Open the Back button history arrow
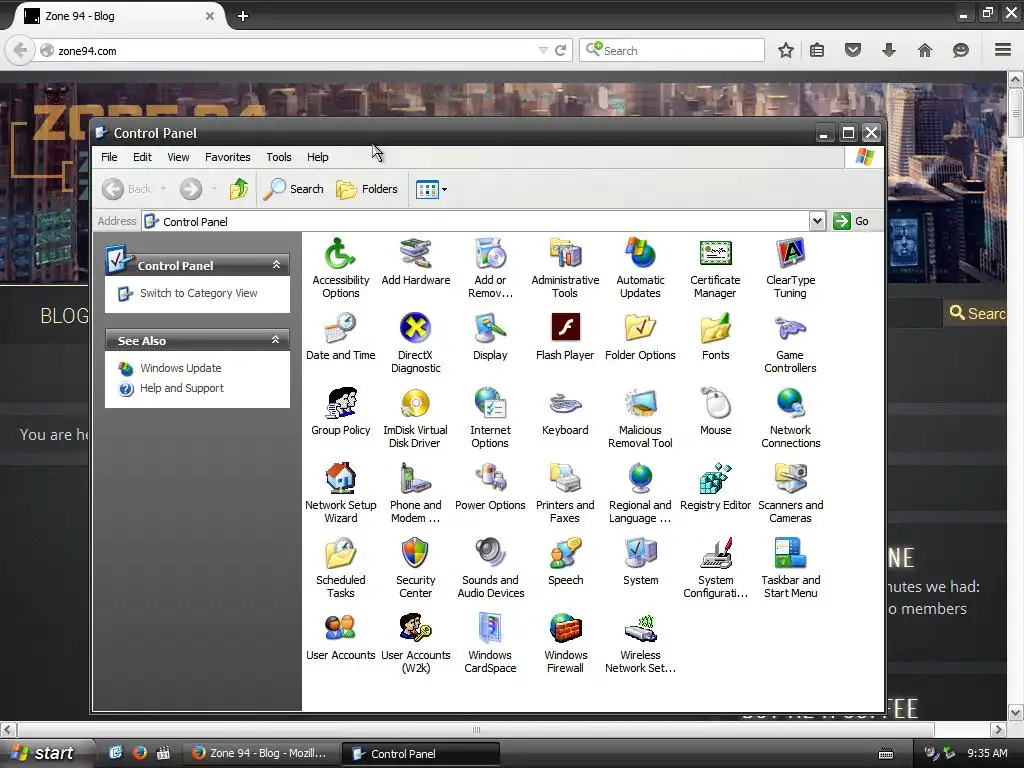1024x768 pixels. coord(163,189)
